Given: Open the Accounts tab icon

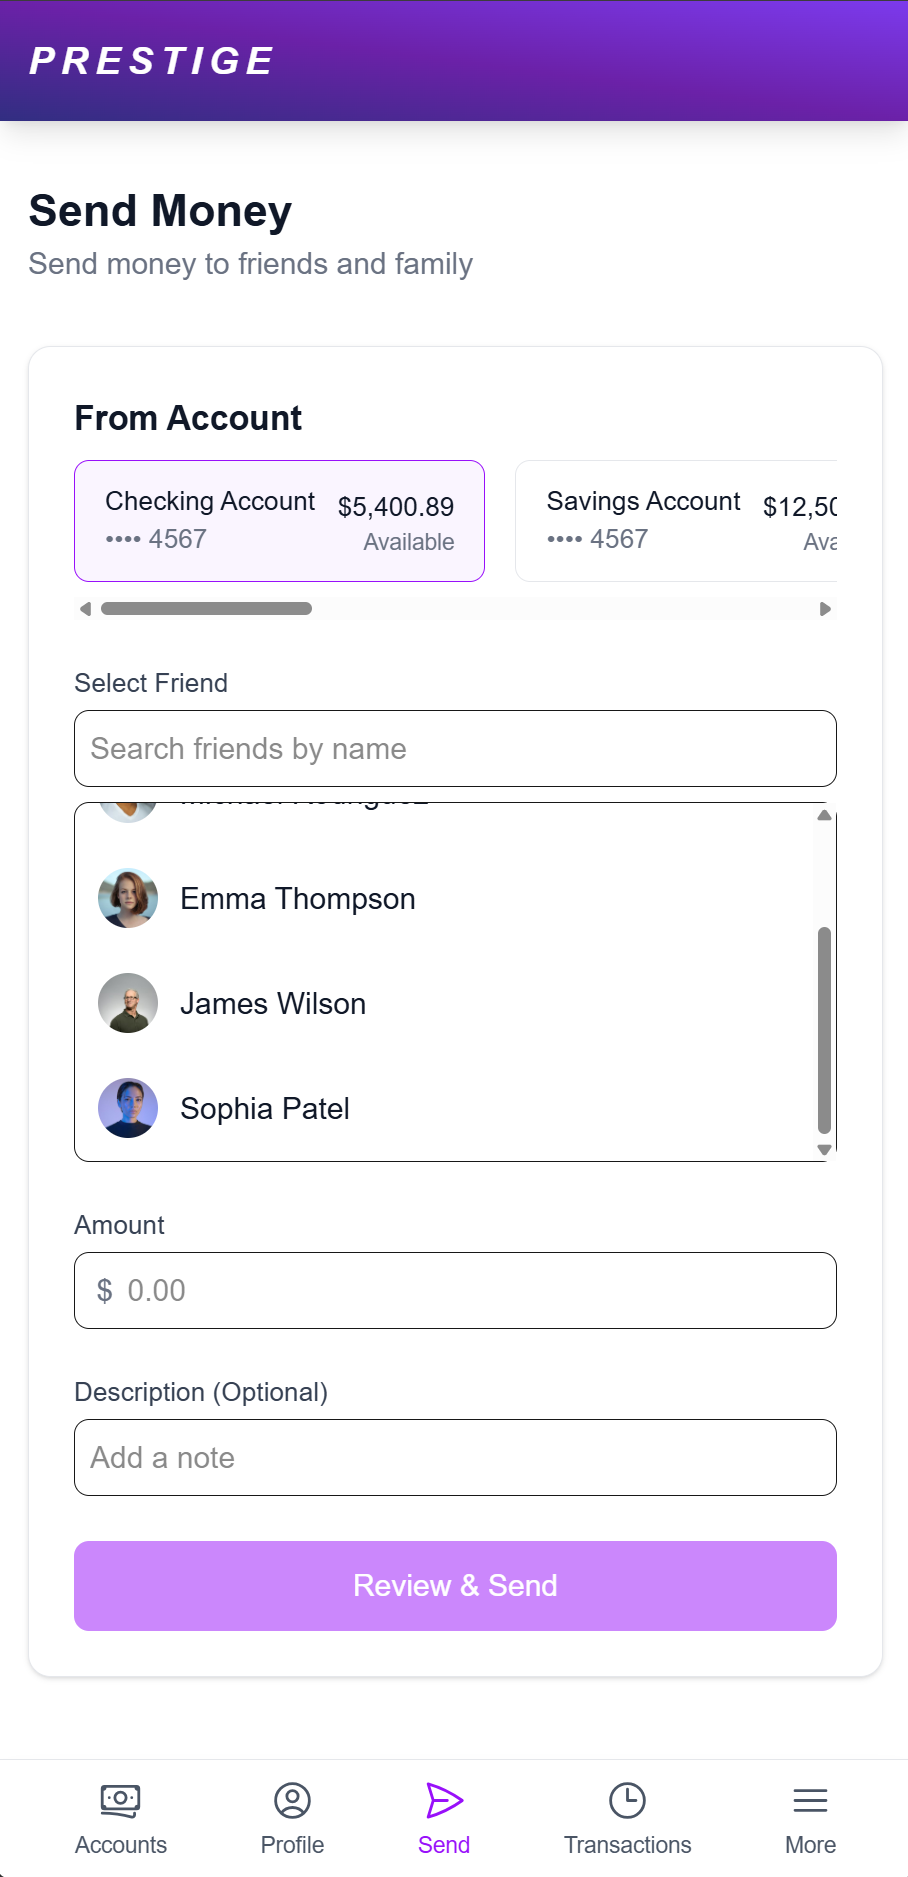Looking at the screenshot, I should (x=120, y=1800).
